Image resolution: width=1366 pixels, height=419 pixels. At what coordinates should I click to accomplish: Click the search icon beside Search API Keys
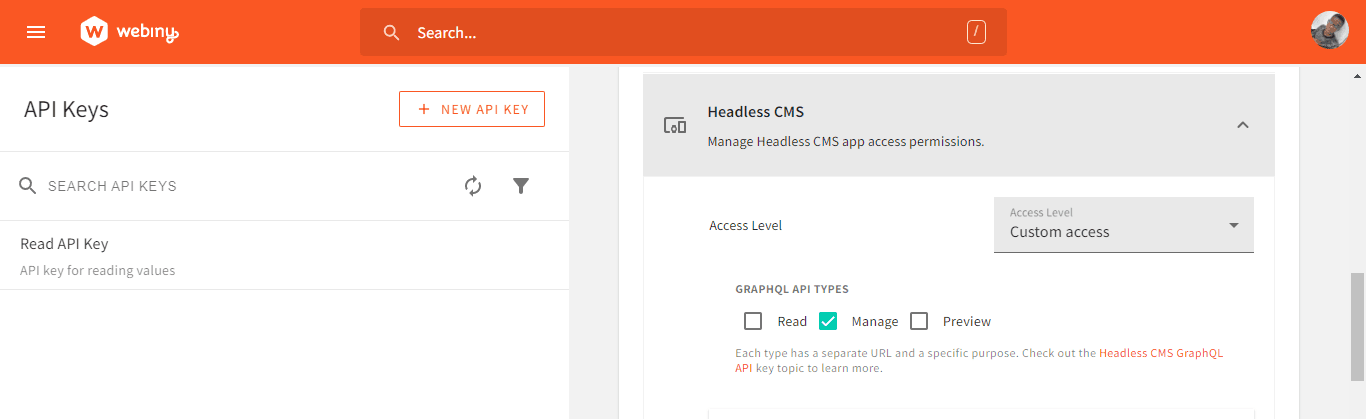point(28,186)
